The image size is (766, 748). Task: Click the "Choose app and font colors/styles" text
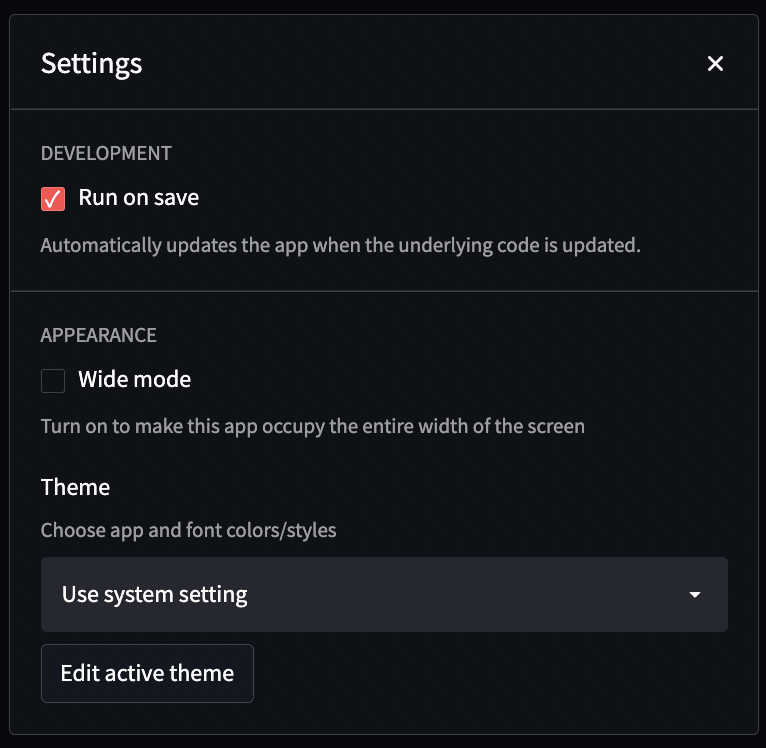[188, 530]
